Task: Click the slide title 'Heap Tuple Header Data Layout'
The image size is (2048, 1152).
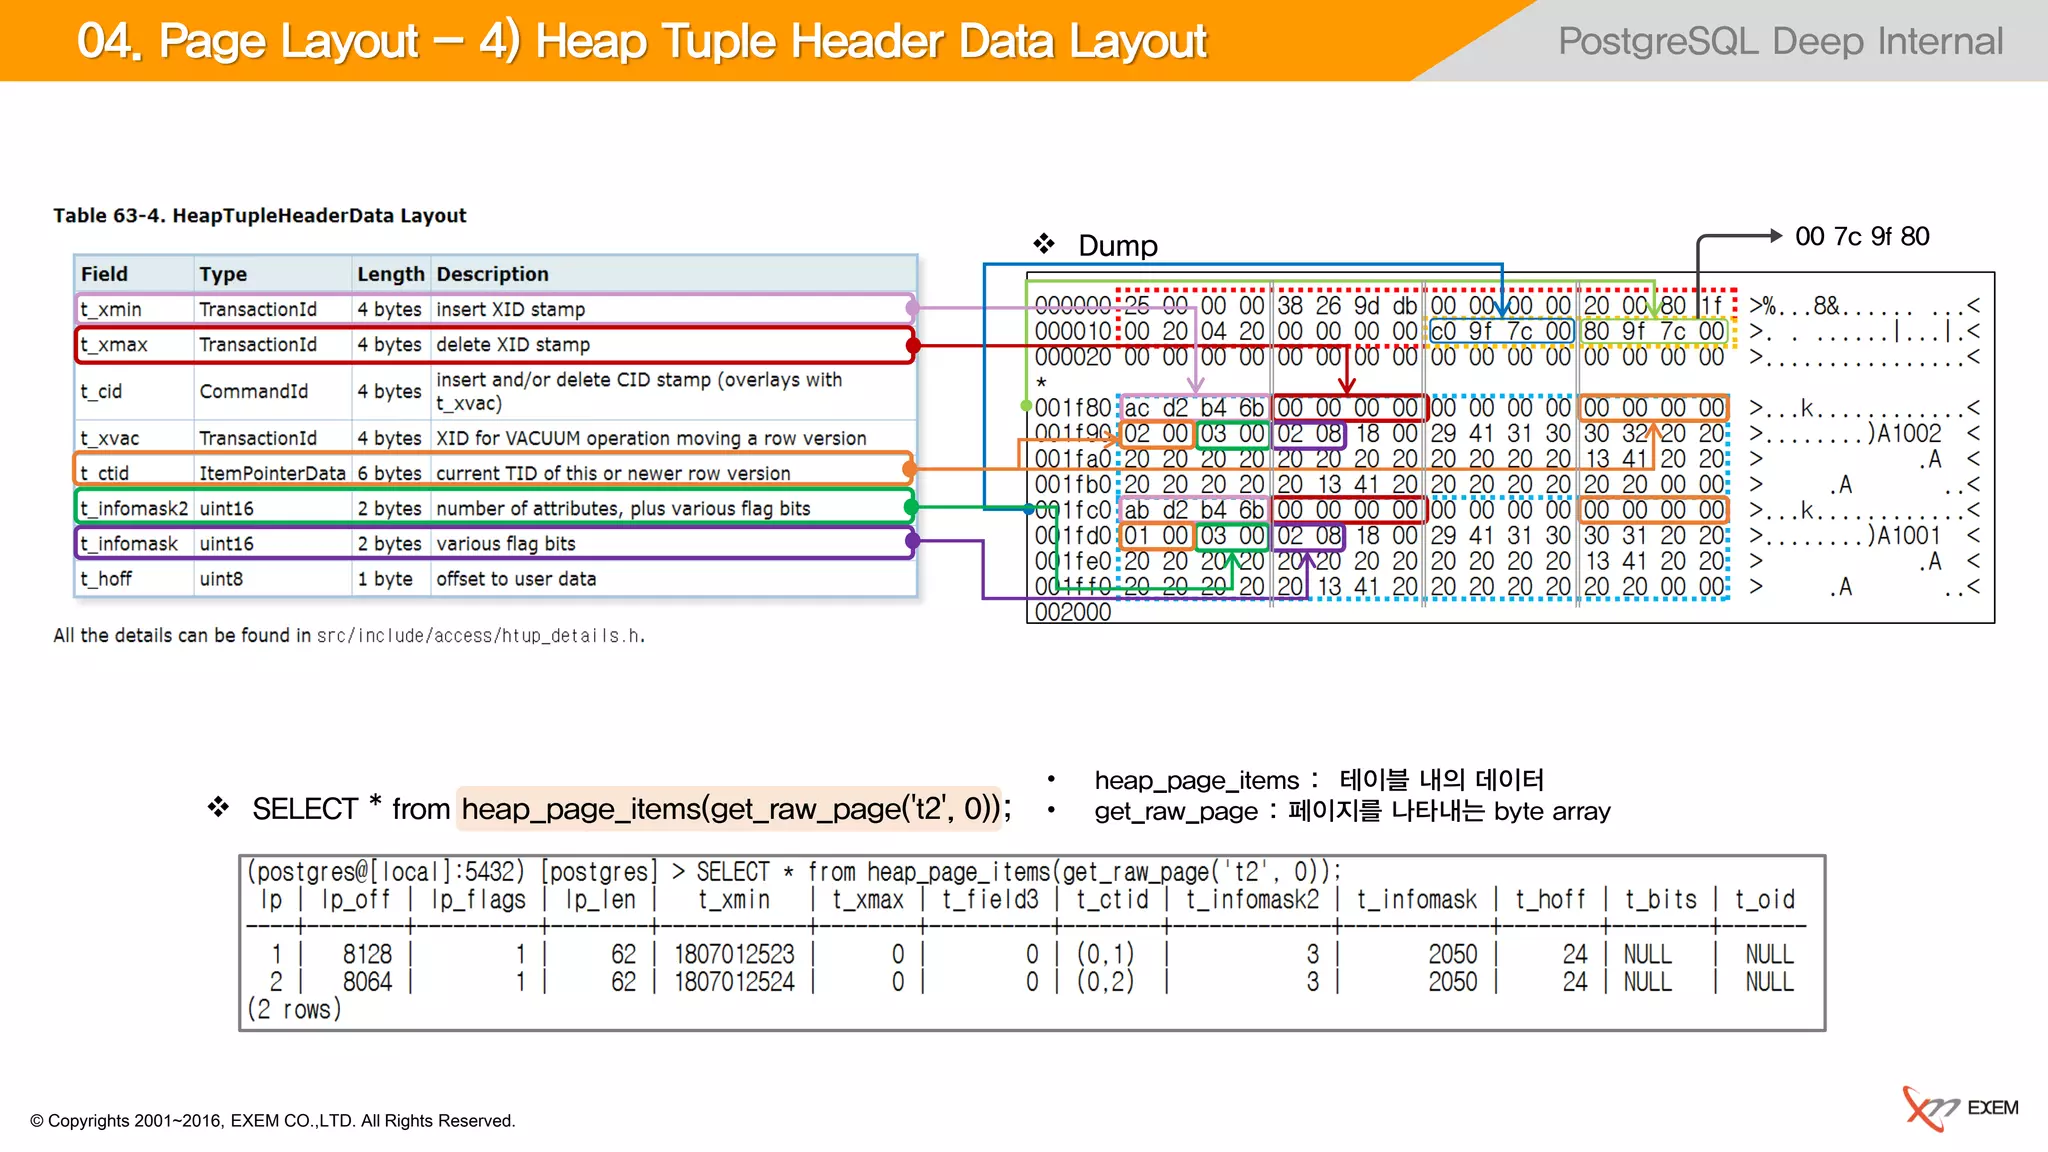Action: pos(871,41)
